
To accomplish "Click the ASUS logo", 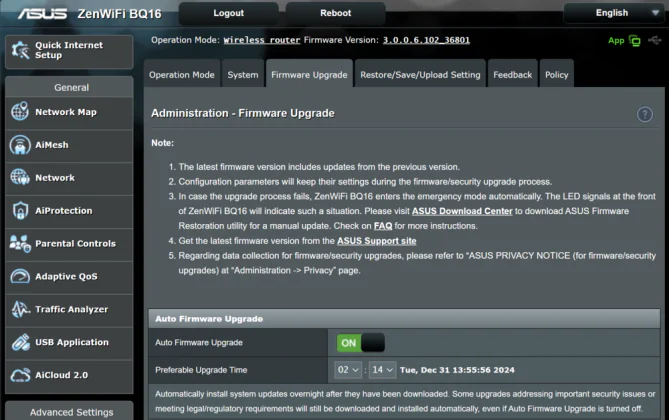I will coord(42,14).
